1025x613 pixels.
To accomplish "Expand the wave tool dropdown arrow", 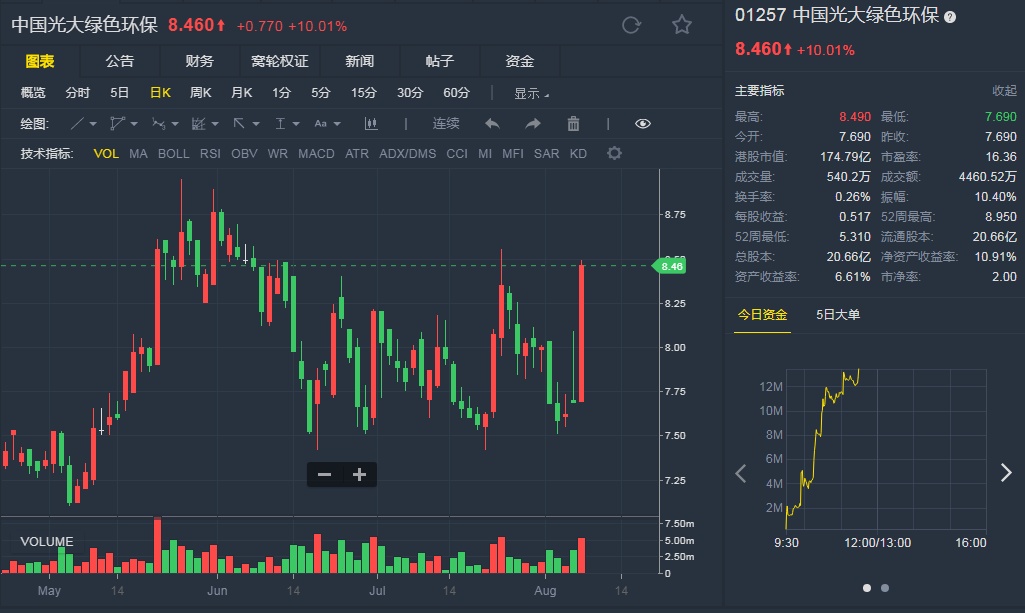I will click(x=175, y=124).
